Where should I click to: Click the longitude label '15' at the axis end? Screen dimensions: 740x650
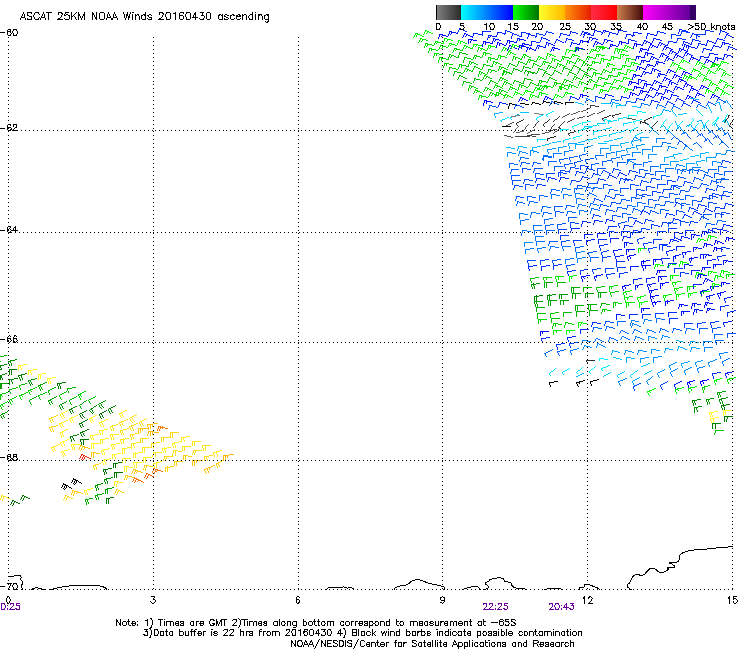(733, 600)
